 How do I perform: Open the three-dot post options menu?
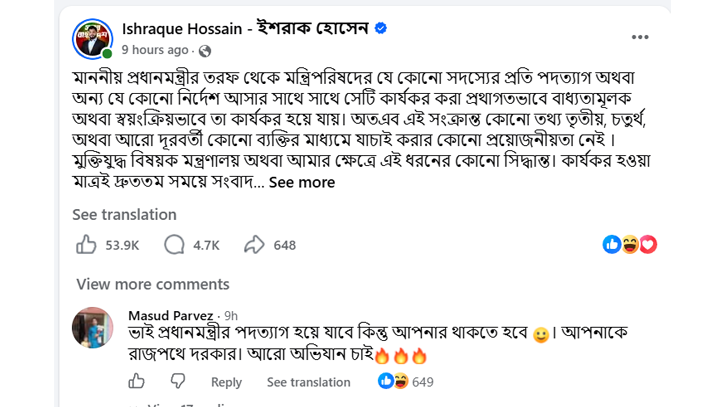pos(640,37)
